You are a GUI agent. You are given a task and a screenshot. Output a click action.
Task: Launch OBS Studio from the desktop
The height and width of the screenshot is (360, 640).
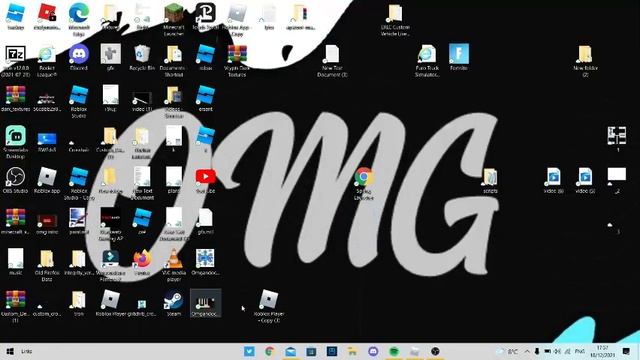tap(16, 180)
